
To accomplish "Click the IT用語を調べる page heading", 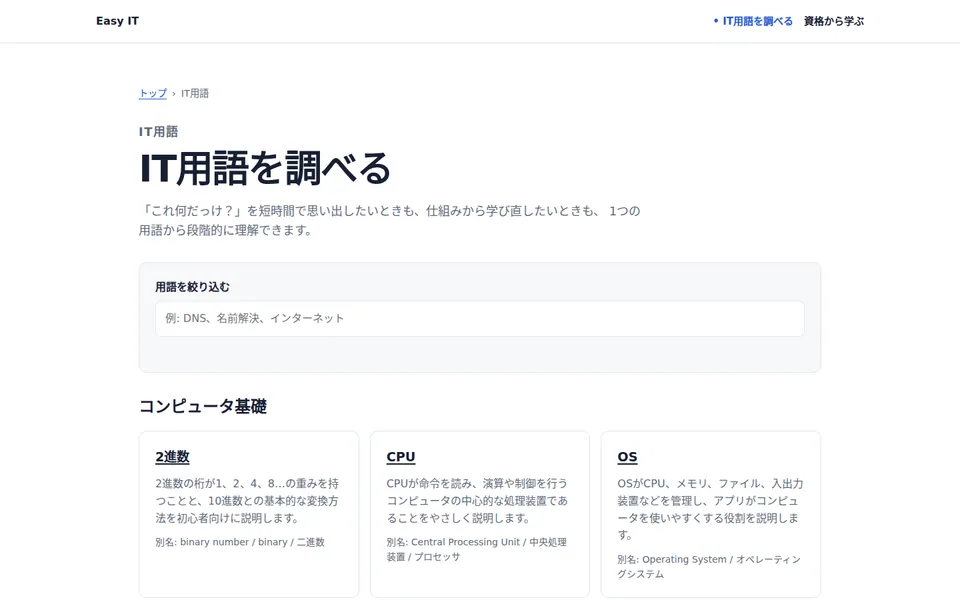I will [x=265, y=168].
